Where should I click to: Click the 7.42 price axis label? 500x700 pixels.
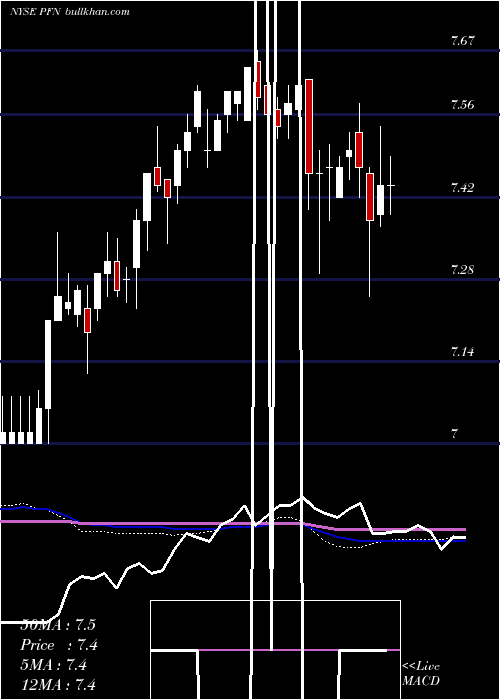tap(462, 188)
